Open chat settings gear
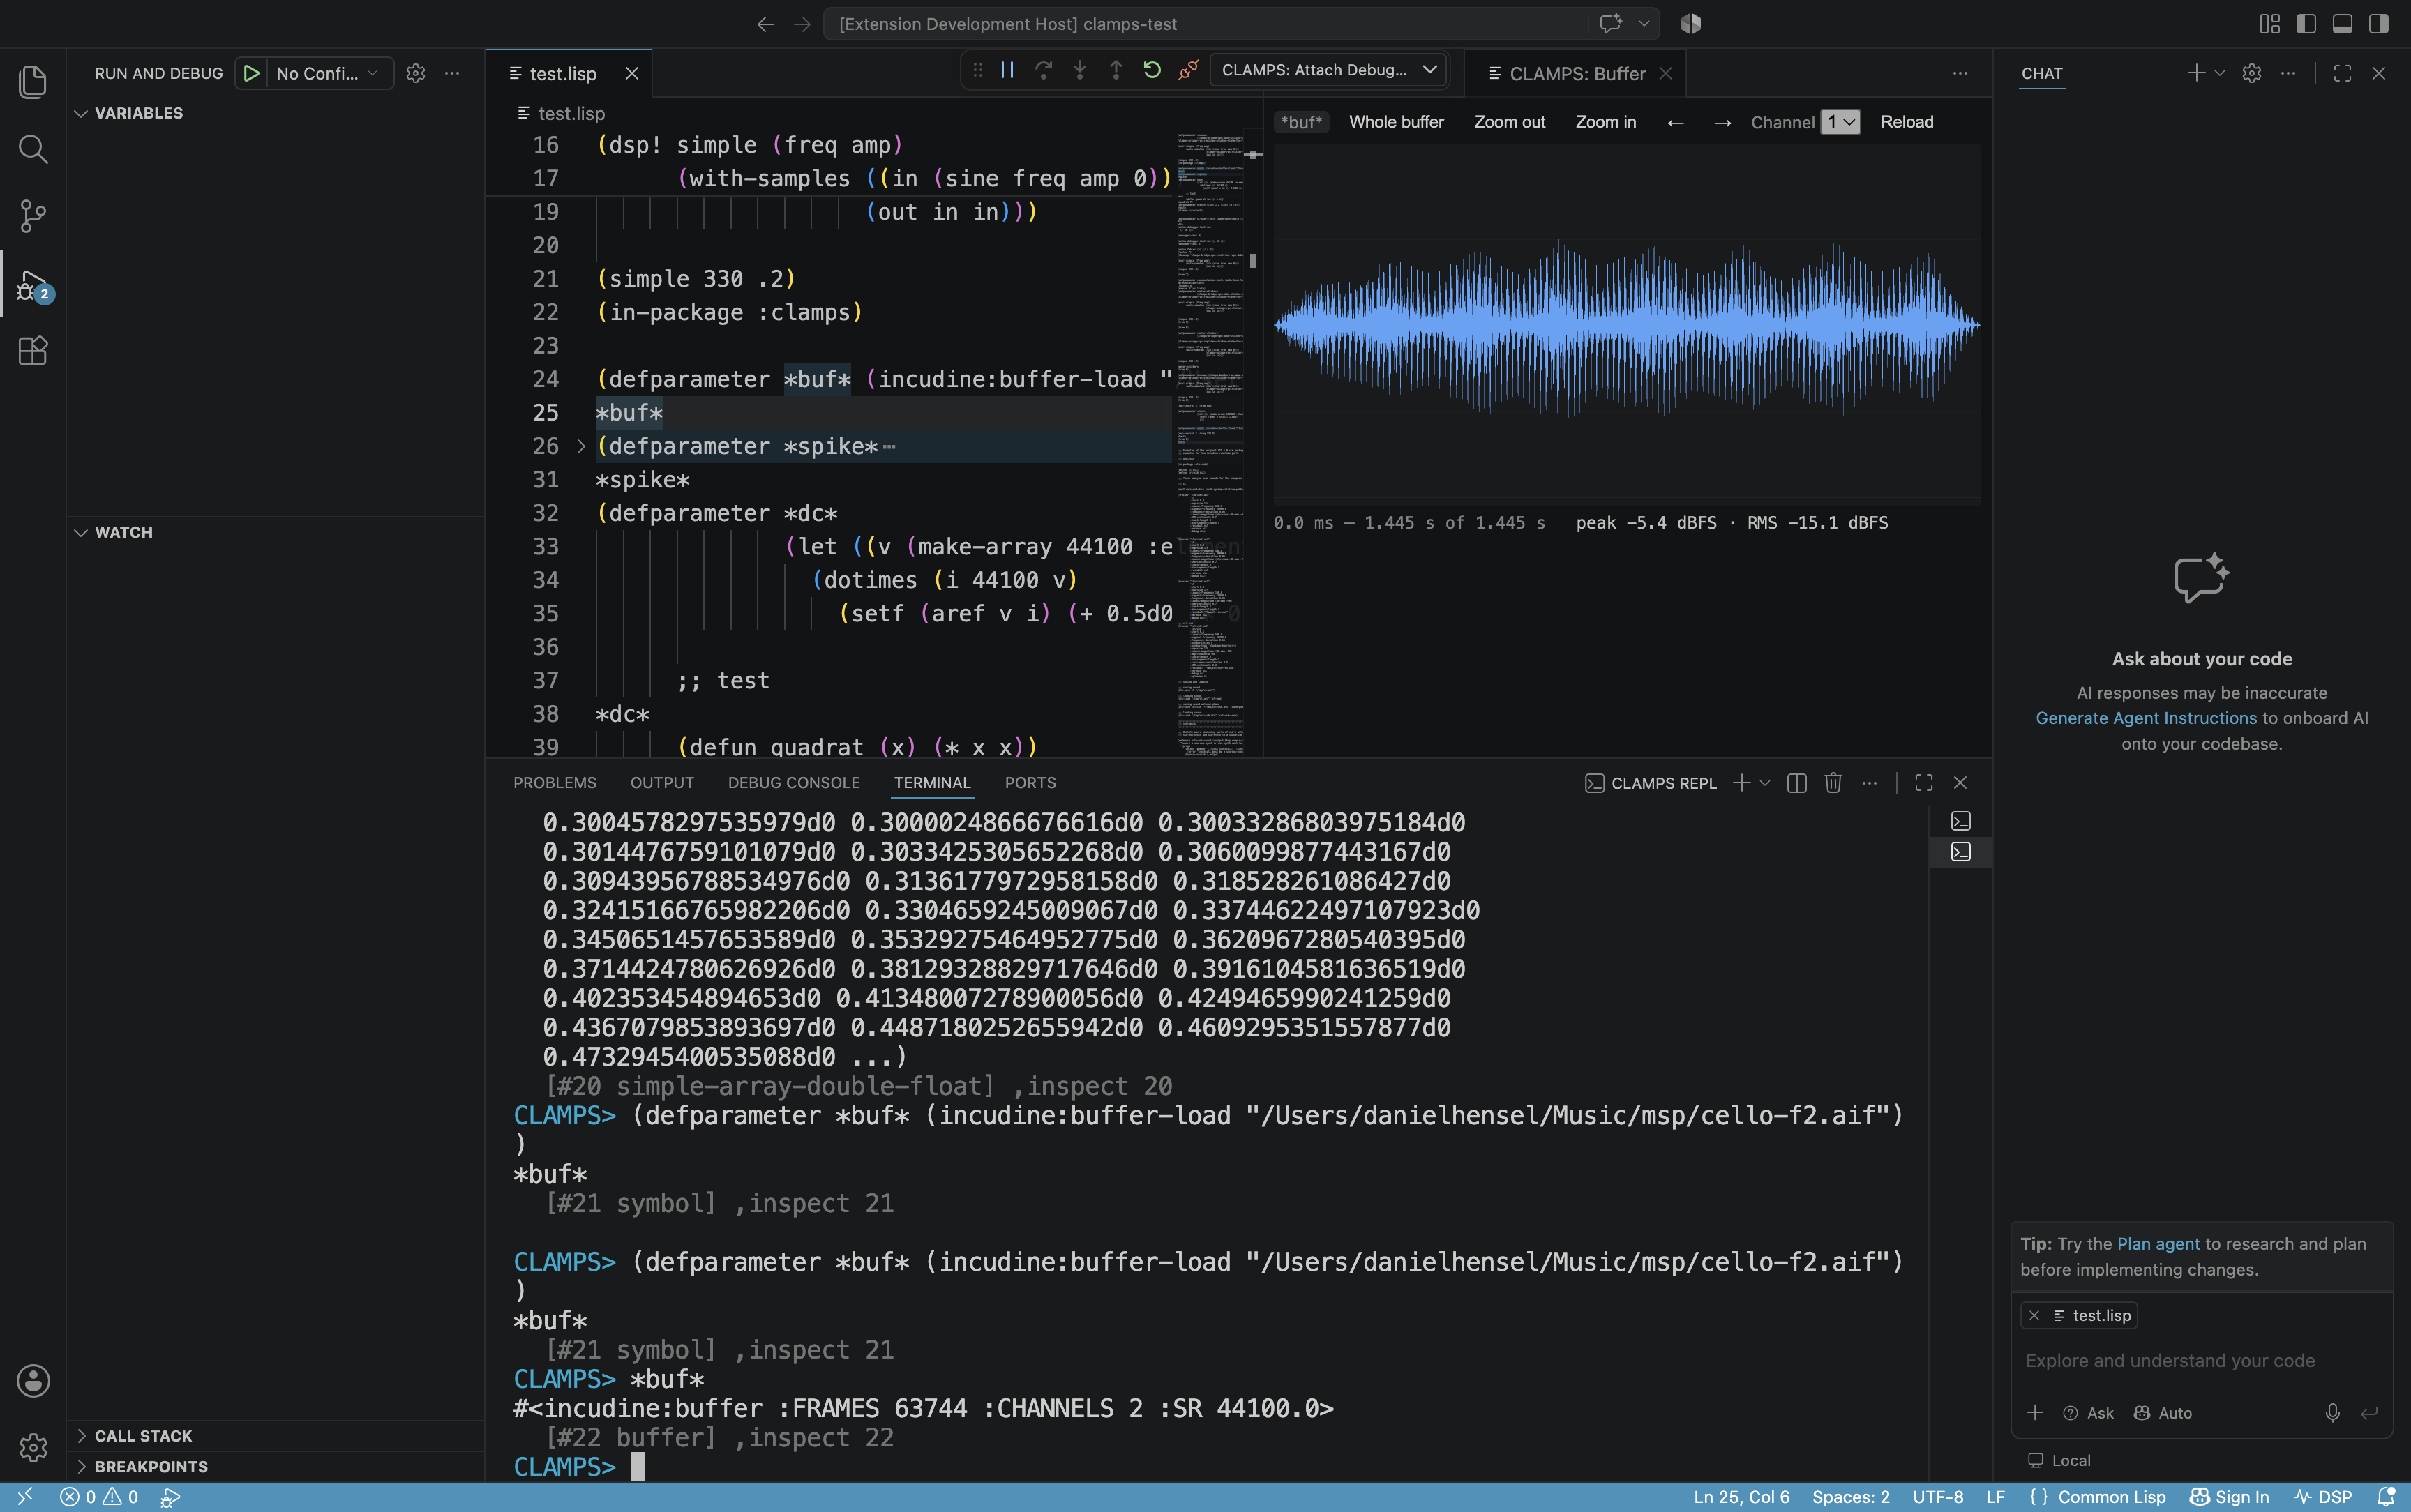The image size is (2411, 1512). pyautogui.click(x=2252, y=73)
